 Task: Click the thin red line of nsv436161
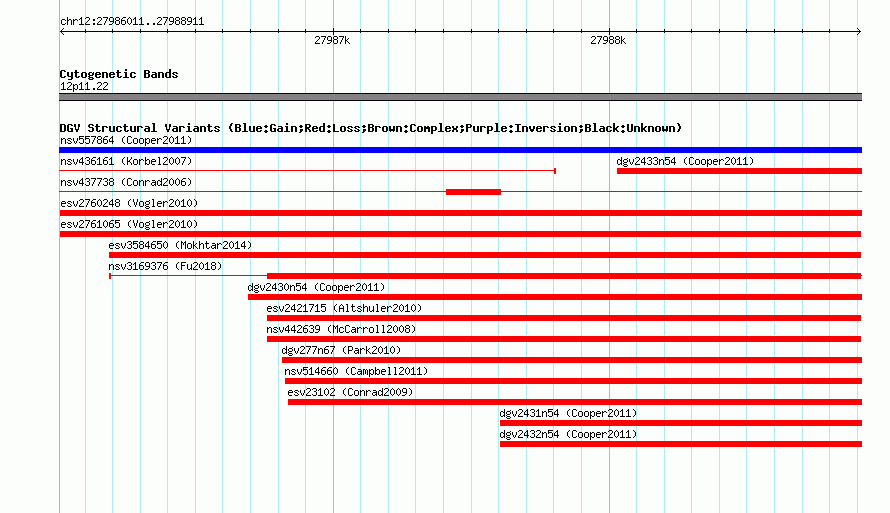click(x=307, y=171)
